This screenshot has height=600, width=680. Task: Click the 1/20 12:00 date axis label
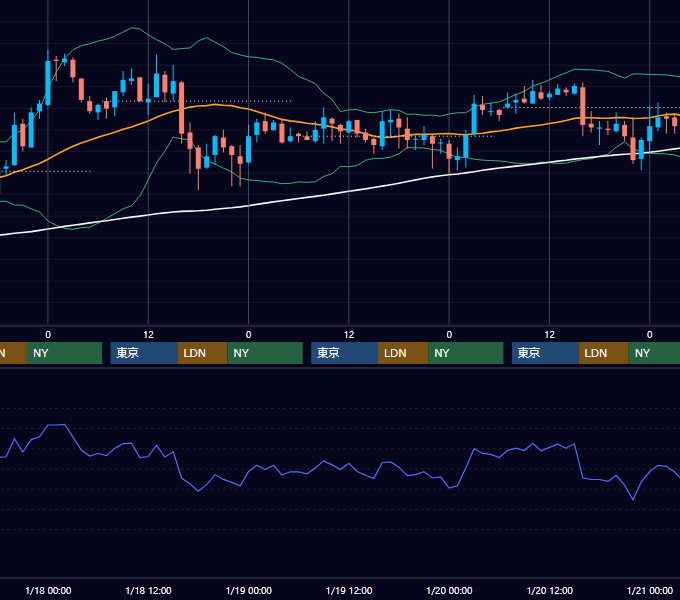[x=549, y=590]
